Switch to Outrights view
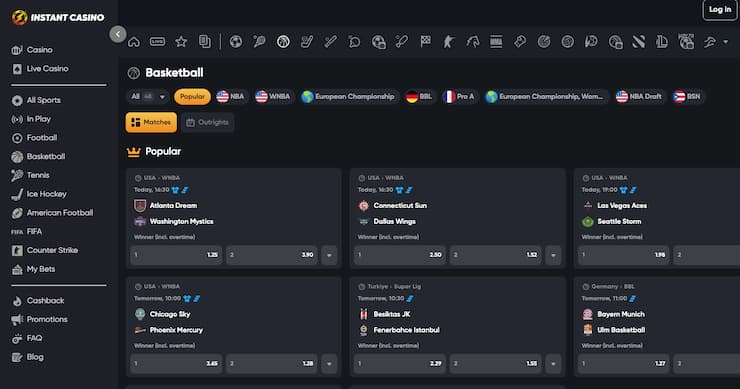This screenshot has width=740, height=389. tap(207, 122)
